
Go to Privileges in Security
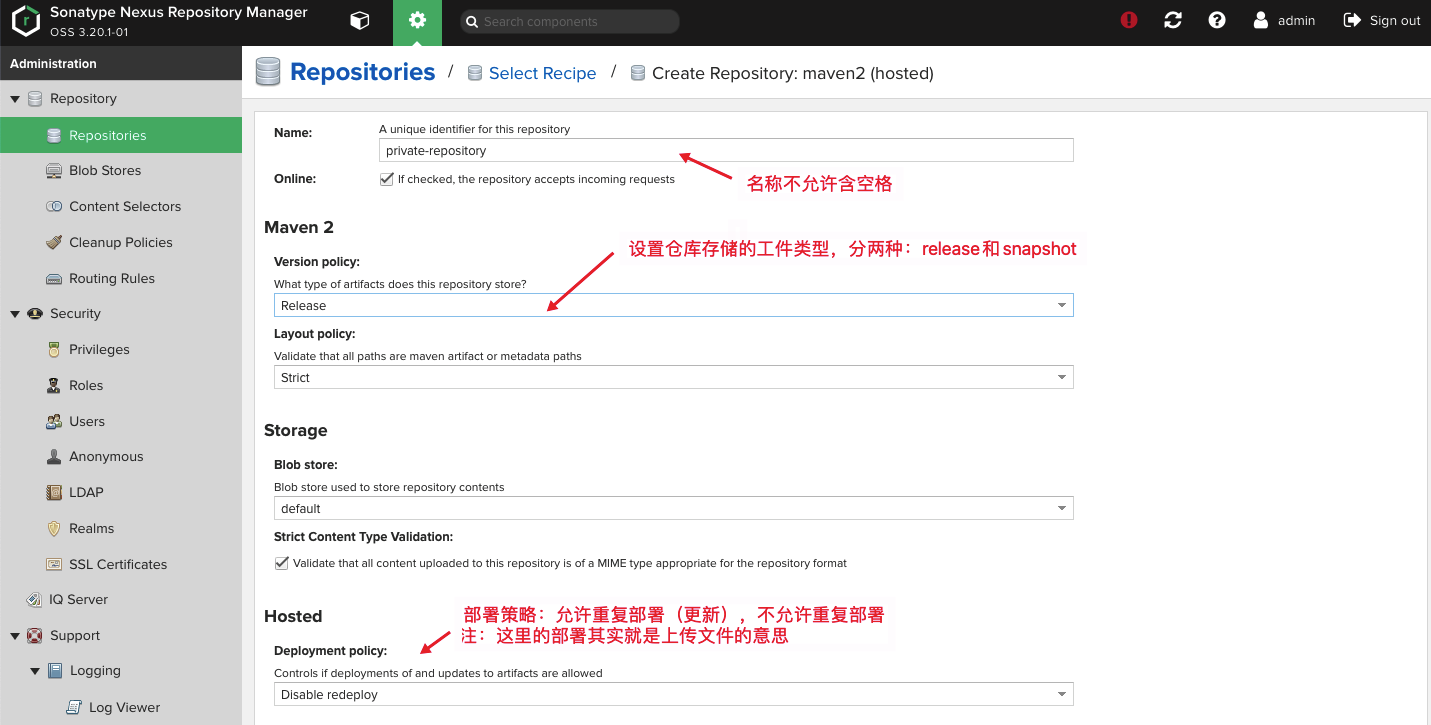coord(99,350)
